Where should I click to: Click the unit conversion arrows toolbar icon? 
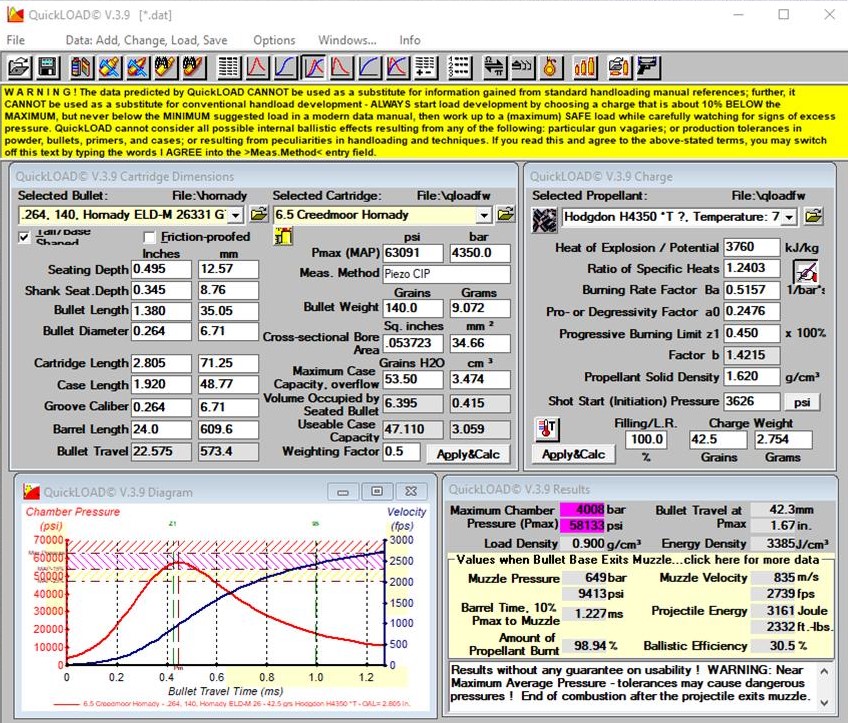point(495,68)
